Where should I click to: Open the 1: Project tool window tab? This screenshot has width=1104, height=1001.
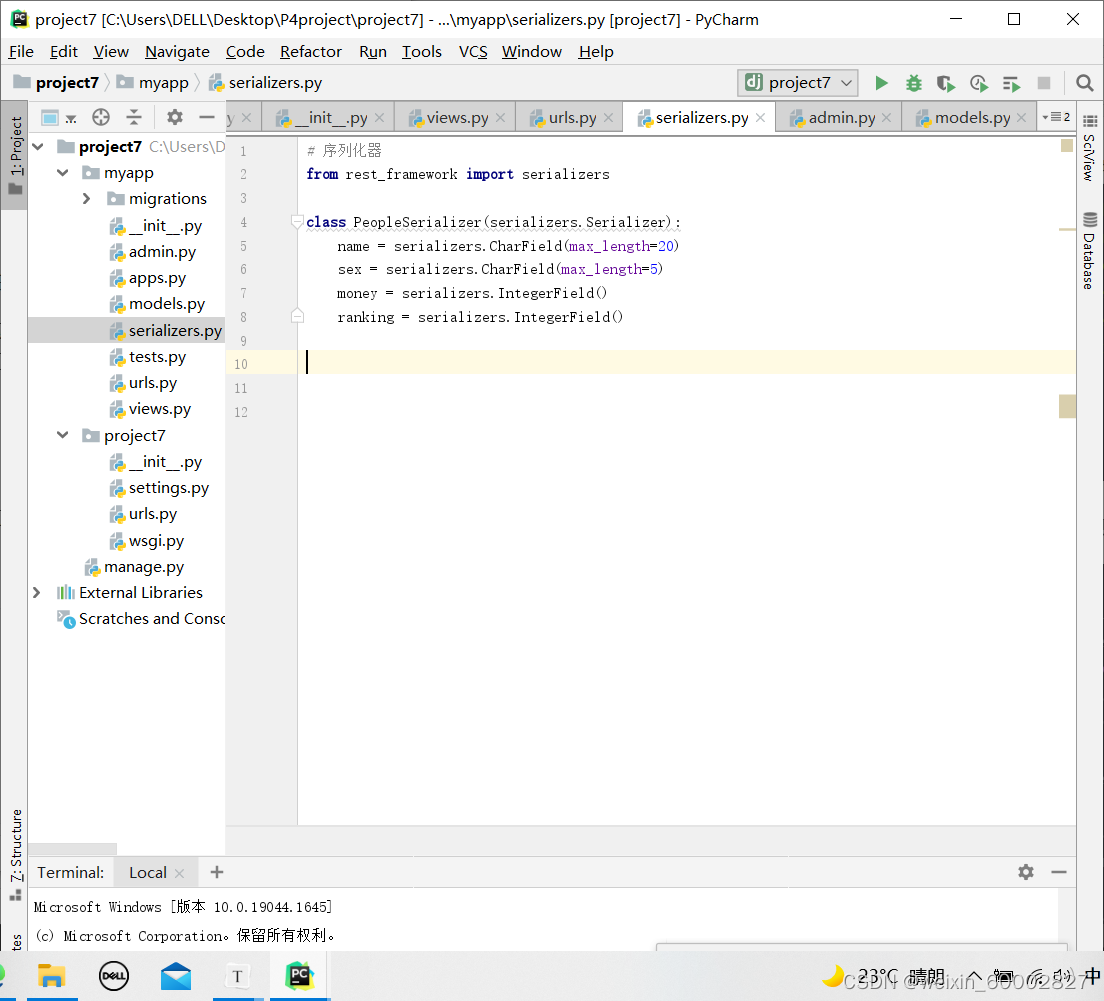pos(15,156)
